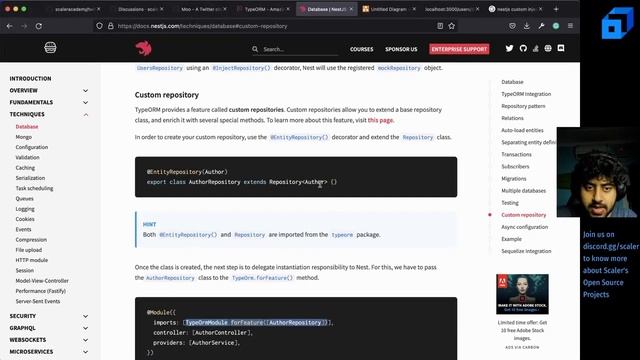Open the Caching sidebar link
Image resolution: width=640 pixels, height=360 pixels.
click(25, 168)
